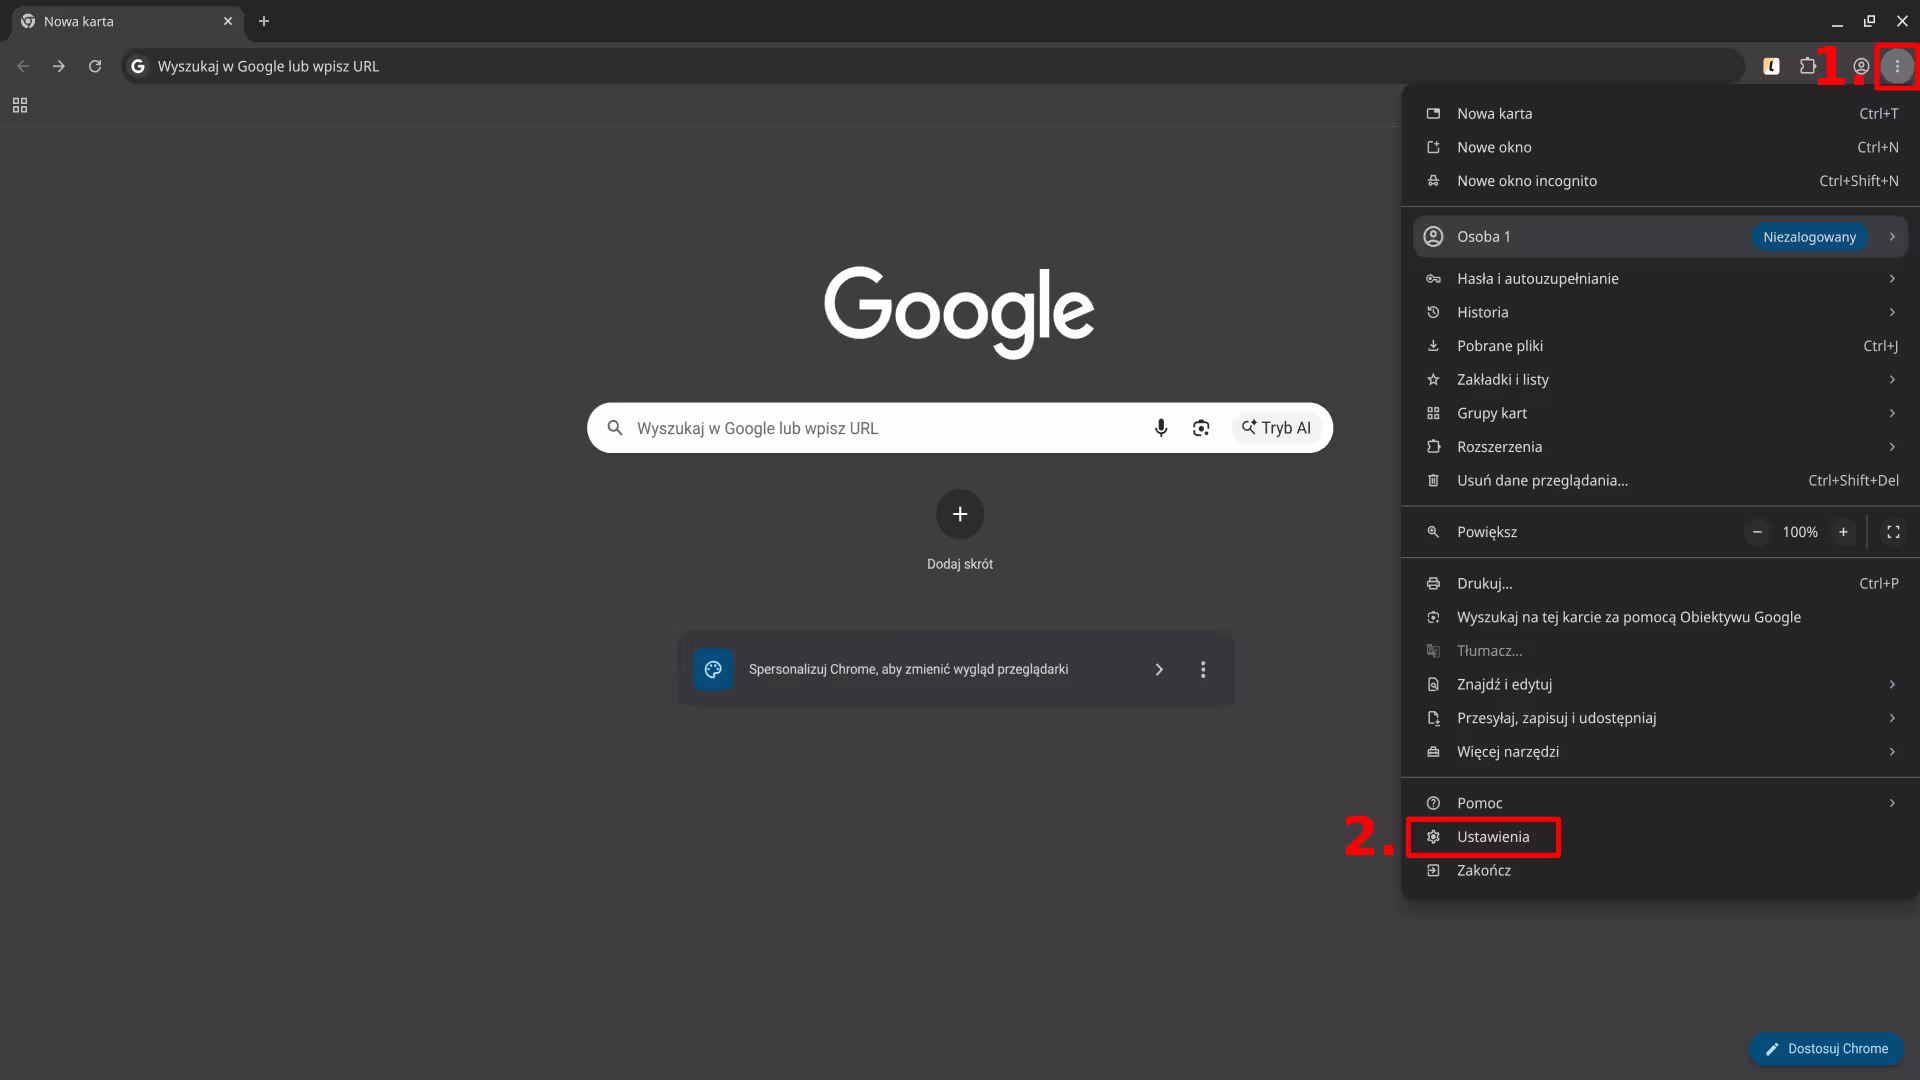Screen dimensions: 1920x1080
Task: Expand Hasła i autouzupełnianie submenu
Action: 1660,279
